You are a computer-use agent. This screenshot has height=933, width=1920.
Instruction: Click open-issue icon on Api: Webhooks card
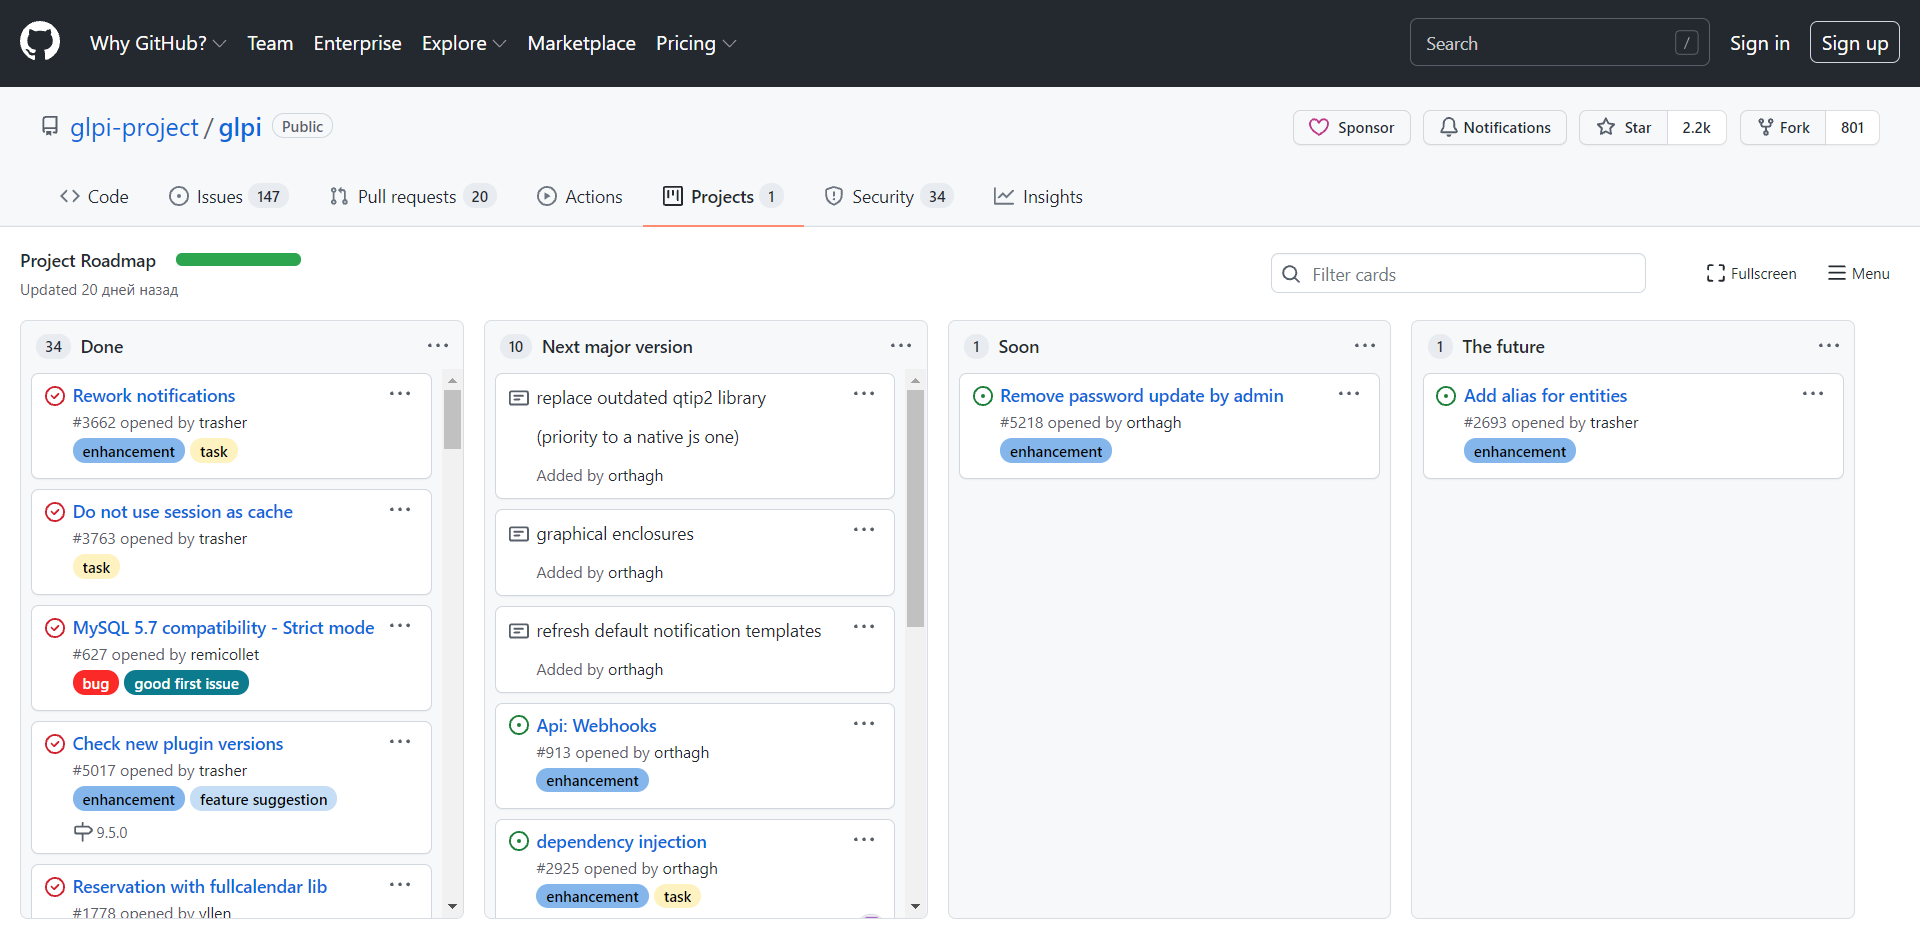click(519, 725)
